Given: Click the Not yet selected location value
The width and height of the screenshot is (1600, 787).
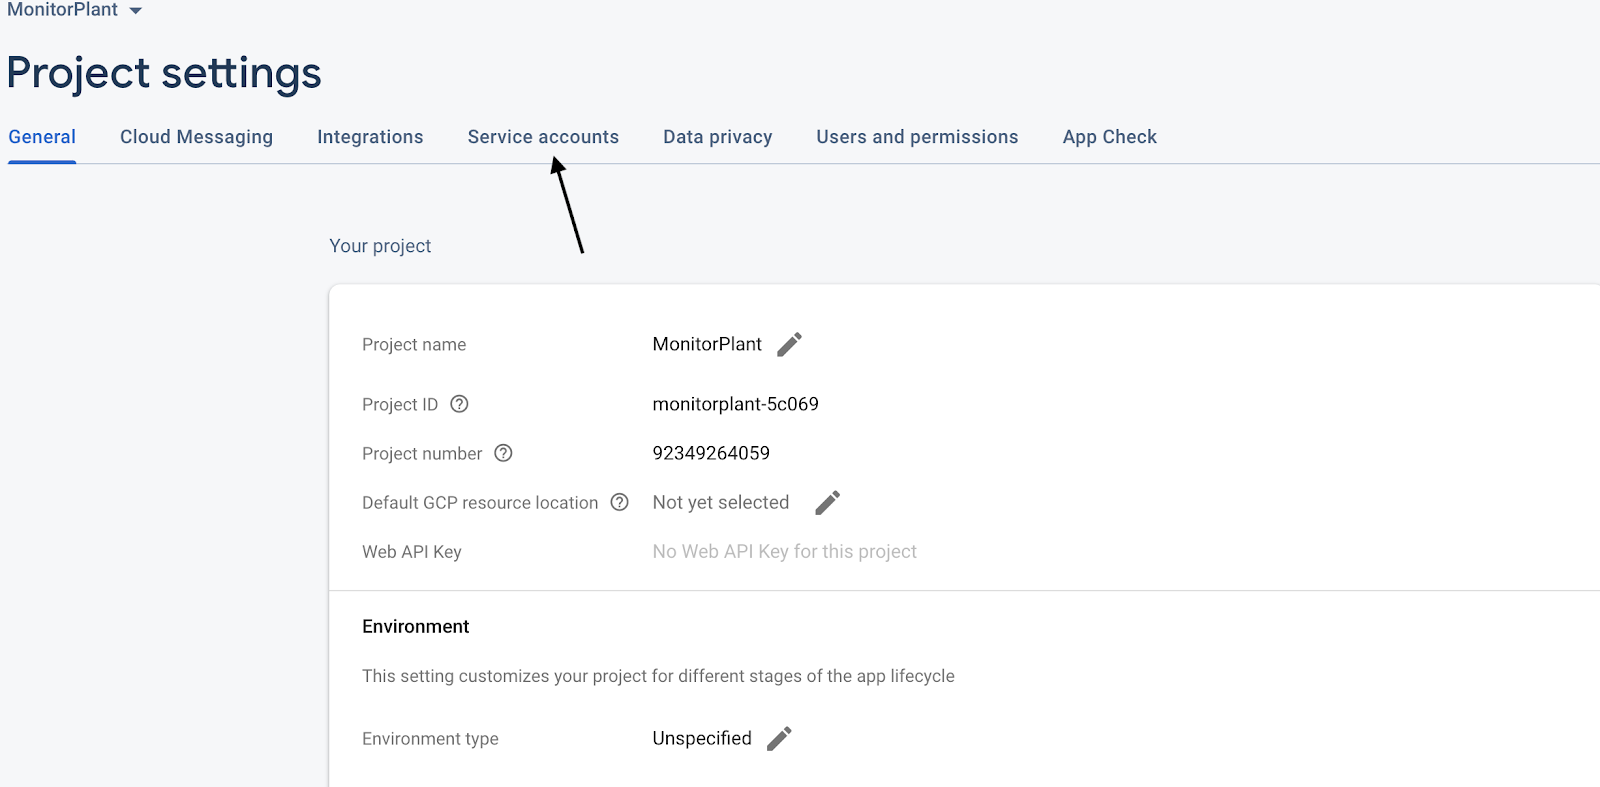Looking at the screenshot, I should click(720, 502).
